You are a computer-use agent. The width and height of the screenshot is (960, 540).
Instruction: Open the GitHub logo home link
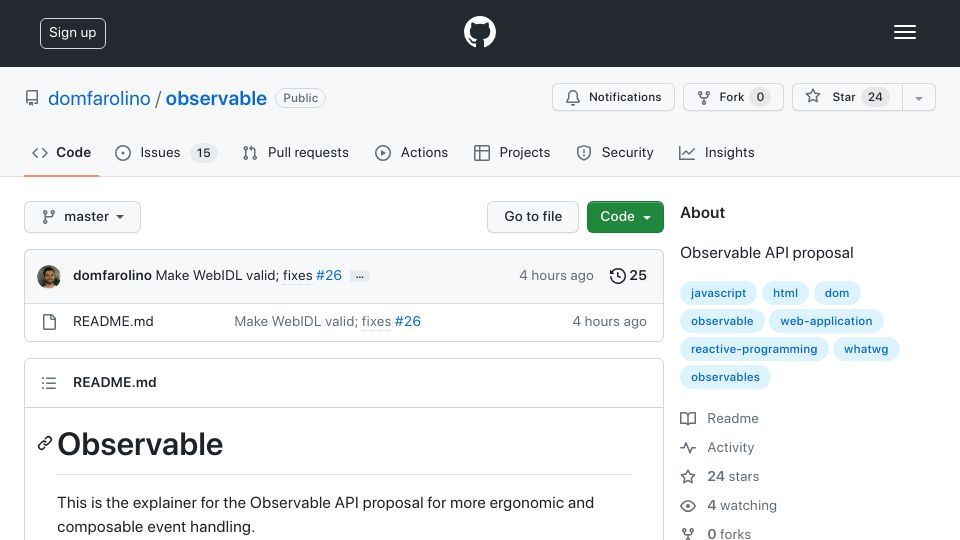[x=479, y=32]
